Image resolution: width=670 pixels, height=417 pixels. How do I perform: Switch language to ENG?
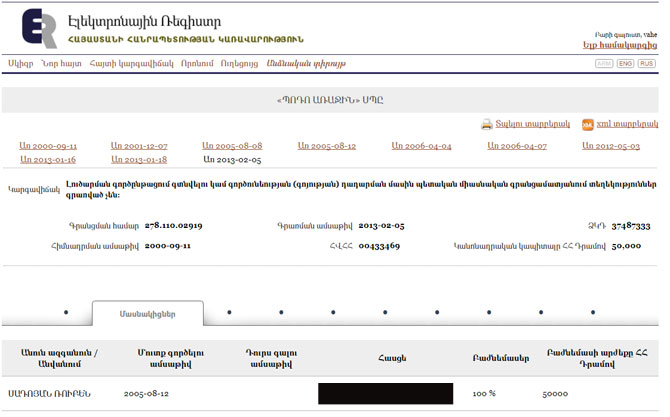coord(625,64)
